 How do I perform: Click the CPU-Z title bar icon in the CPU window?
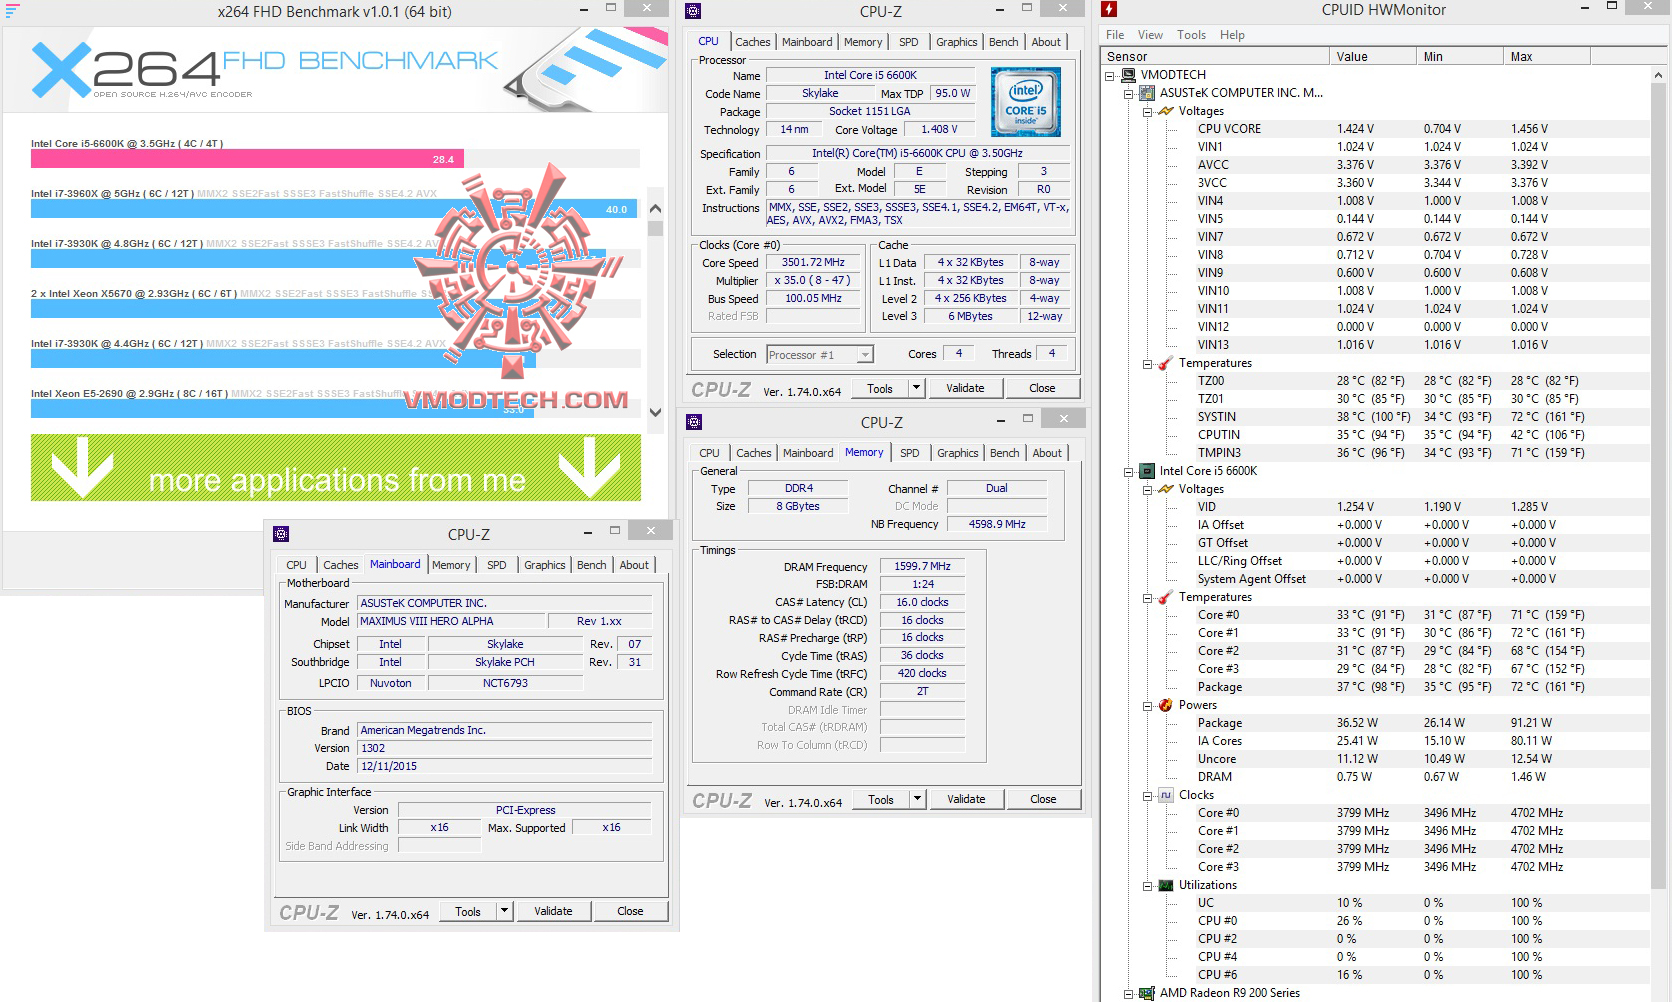pyautogui.click(x=694, y=11)
